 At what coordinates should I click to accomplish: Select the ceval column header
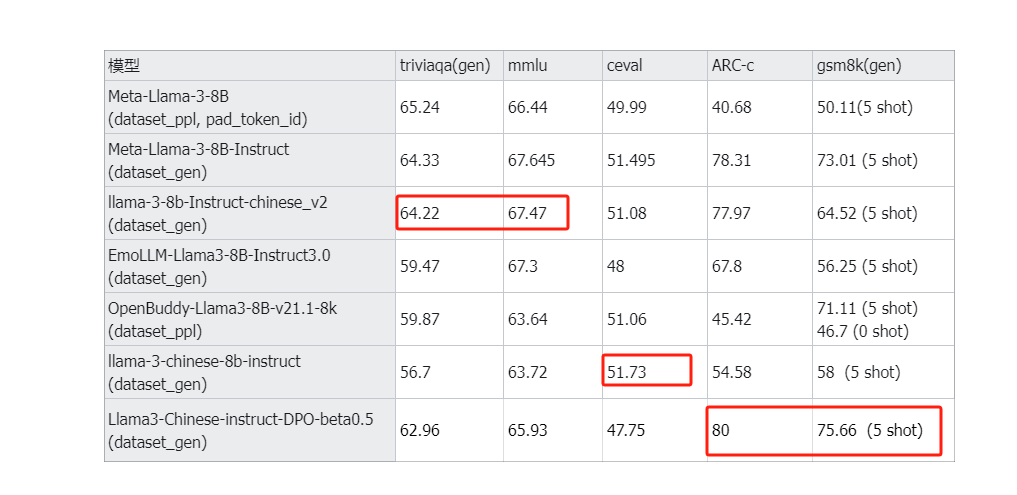pyautogui.click(x=654, y=66)
